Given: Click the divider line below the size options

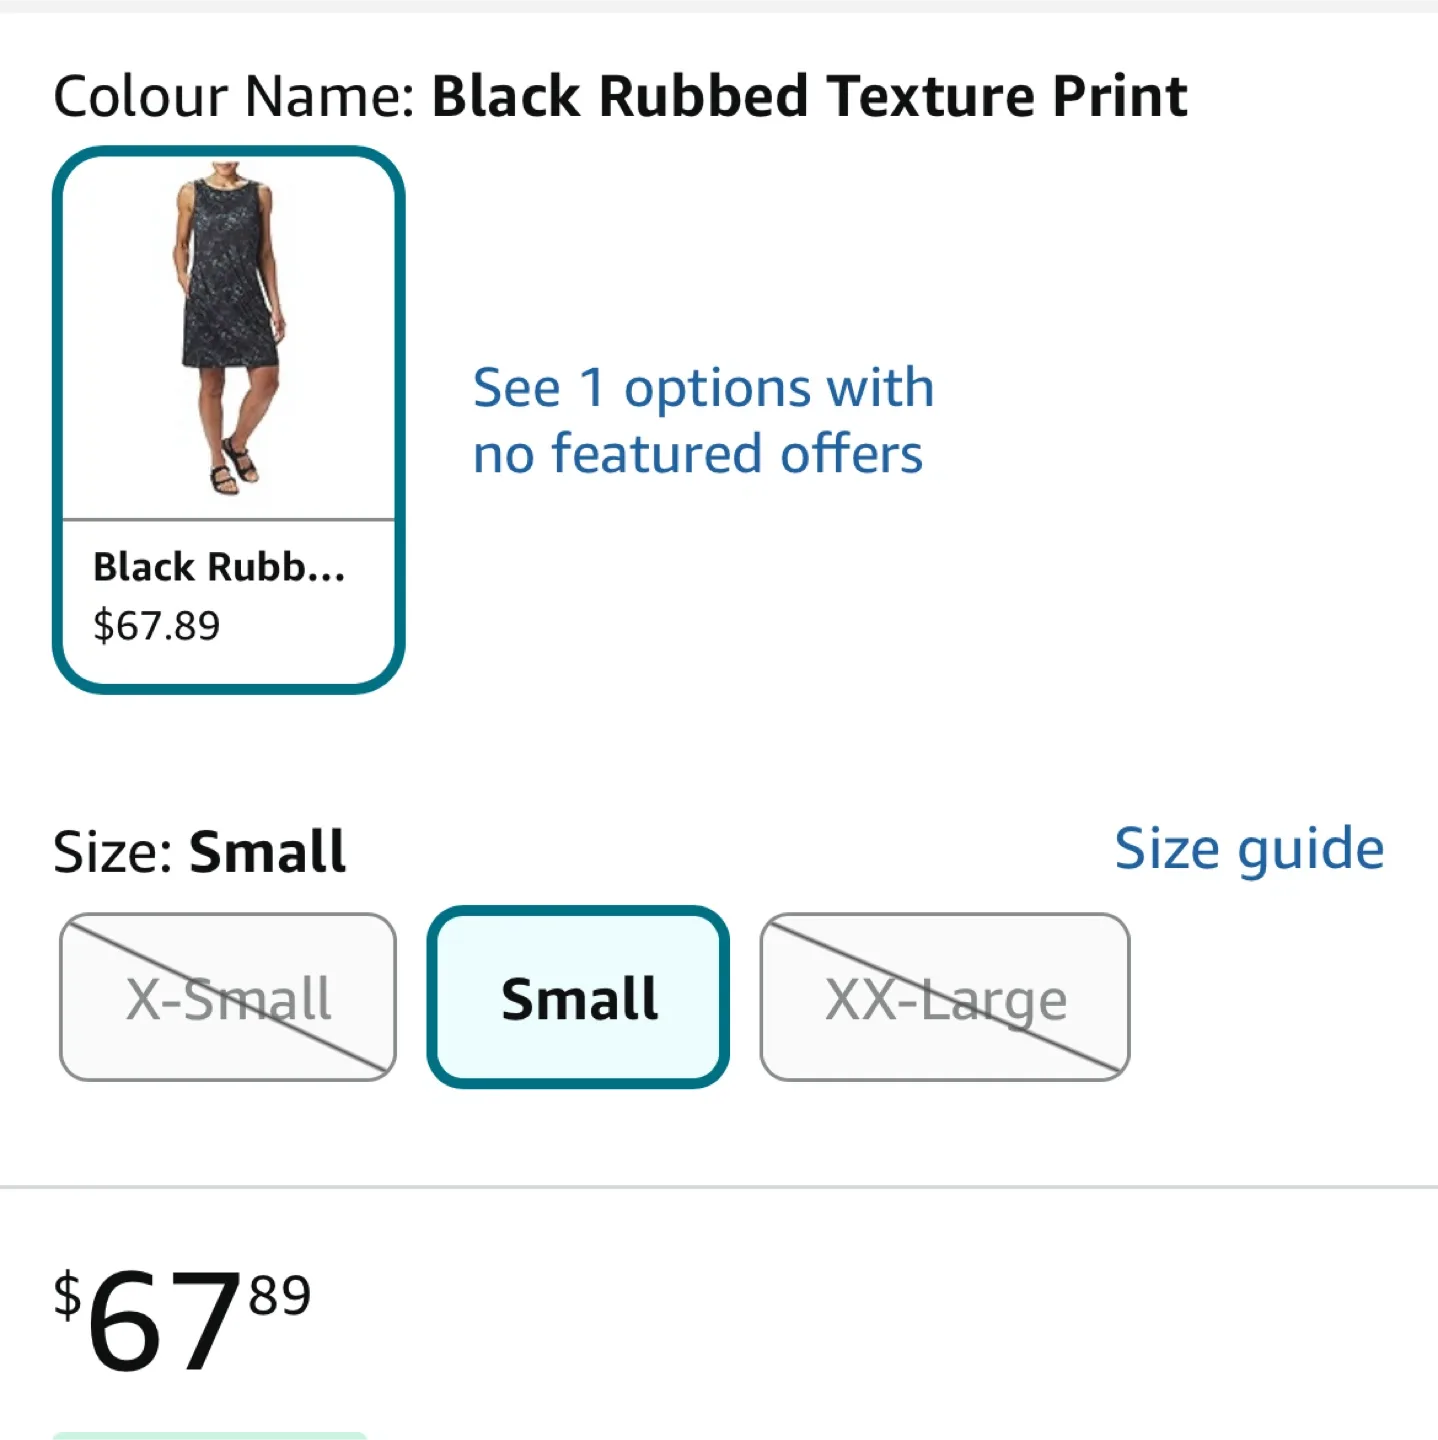Looking at the screenshot, I should [718, 1185].
